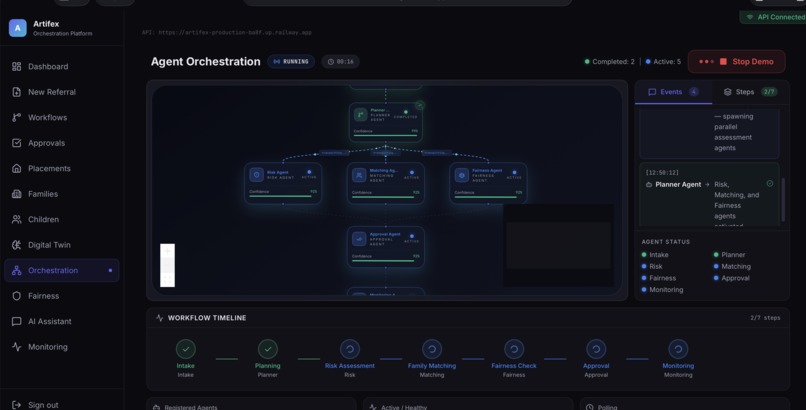
Task: Select the Approval timeline step icon
Action: click(596, 349)
